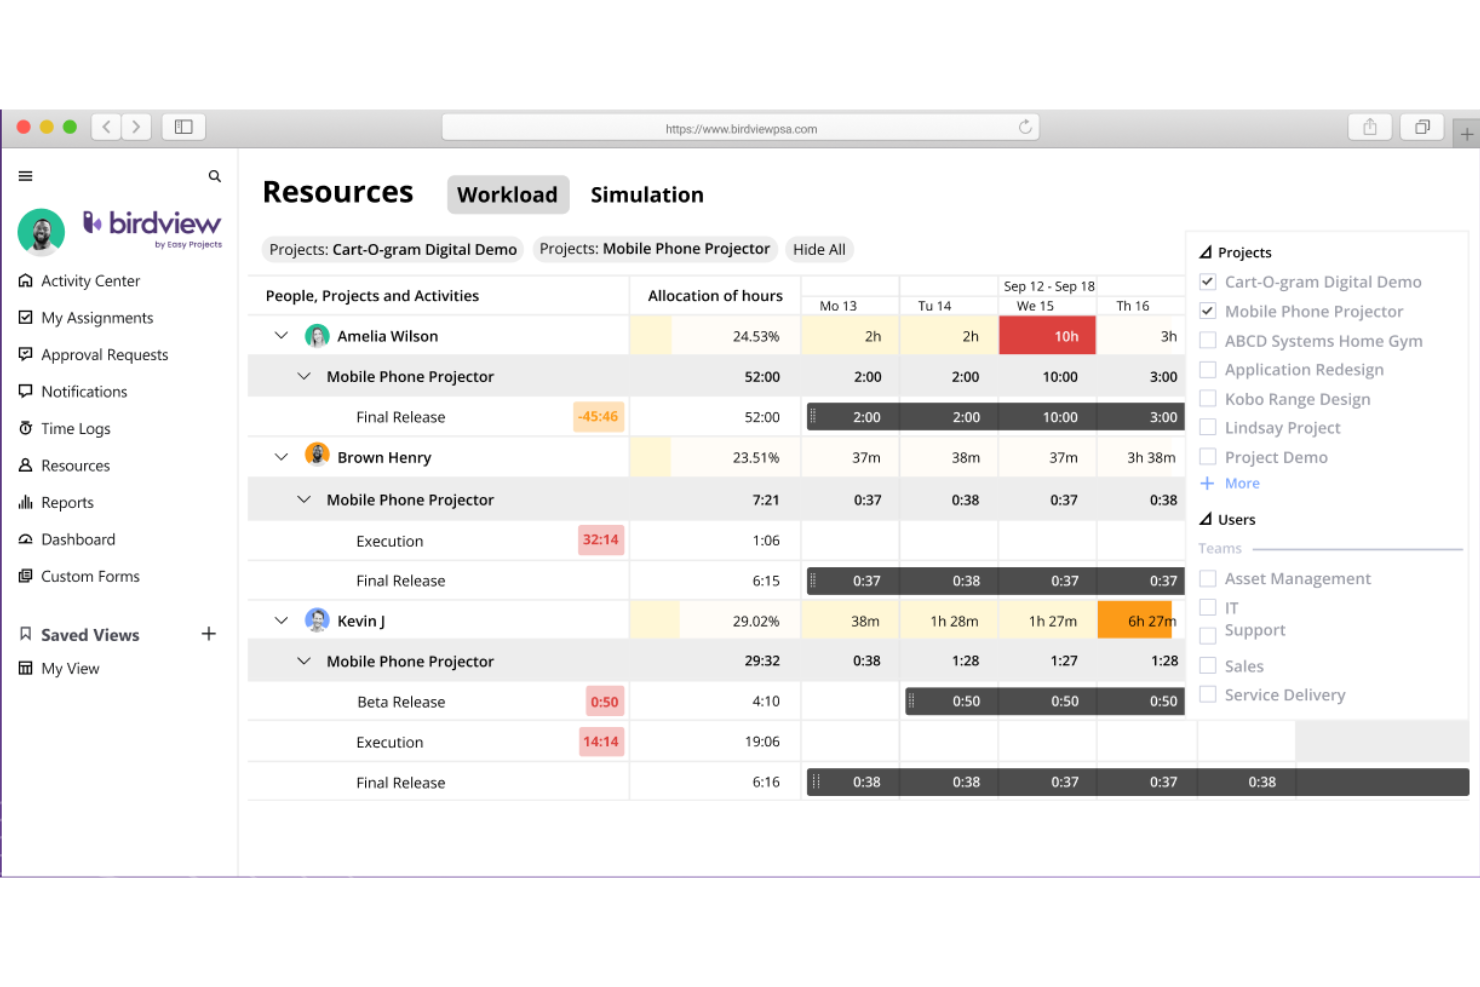Click the browser URL address field

click(x=740, y=128)
